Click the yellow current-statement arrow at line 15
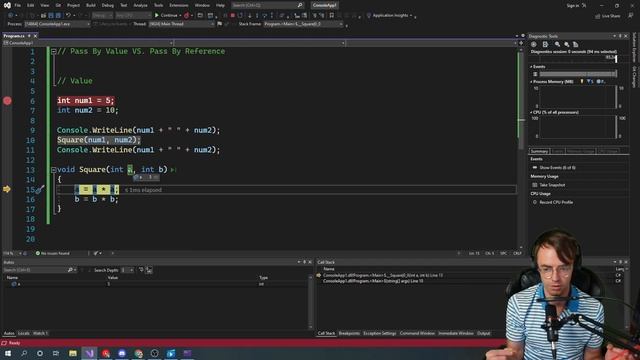This screenshot has width=640, height=360. [x=7, y=189]
